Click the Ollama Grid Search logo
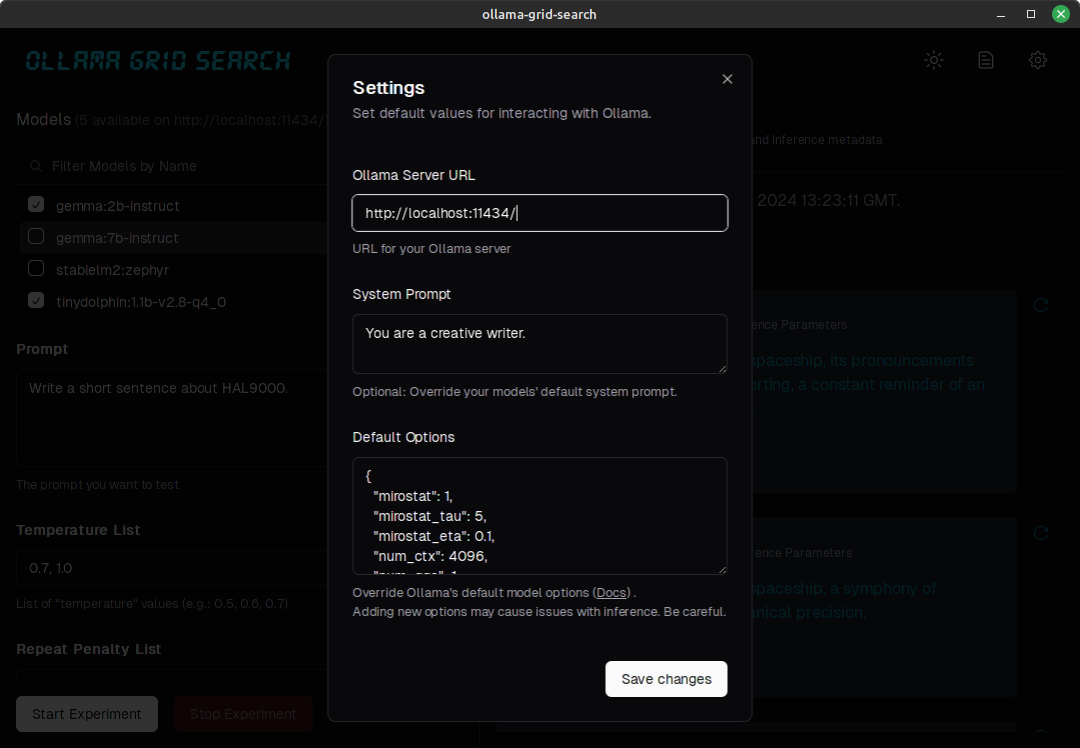The height and width of the screenshot is (748, 1080). 158,61
